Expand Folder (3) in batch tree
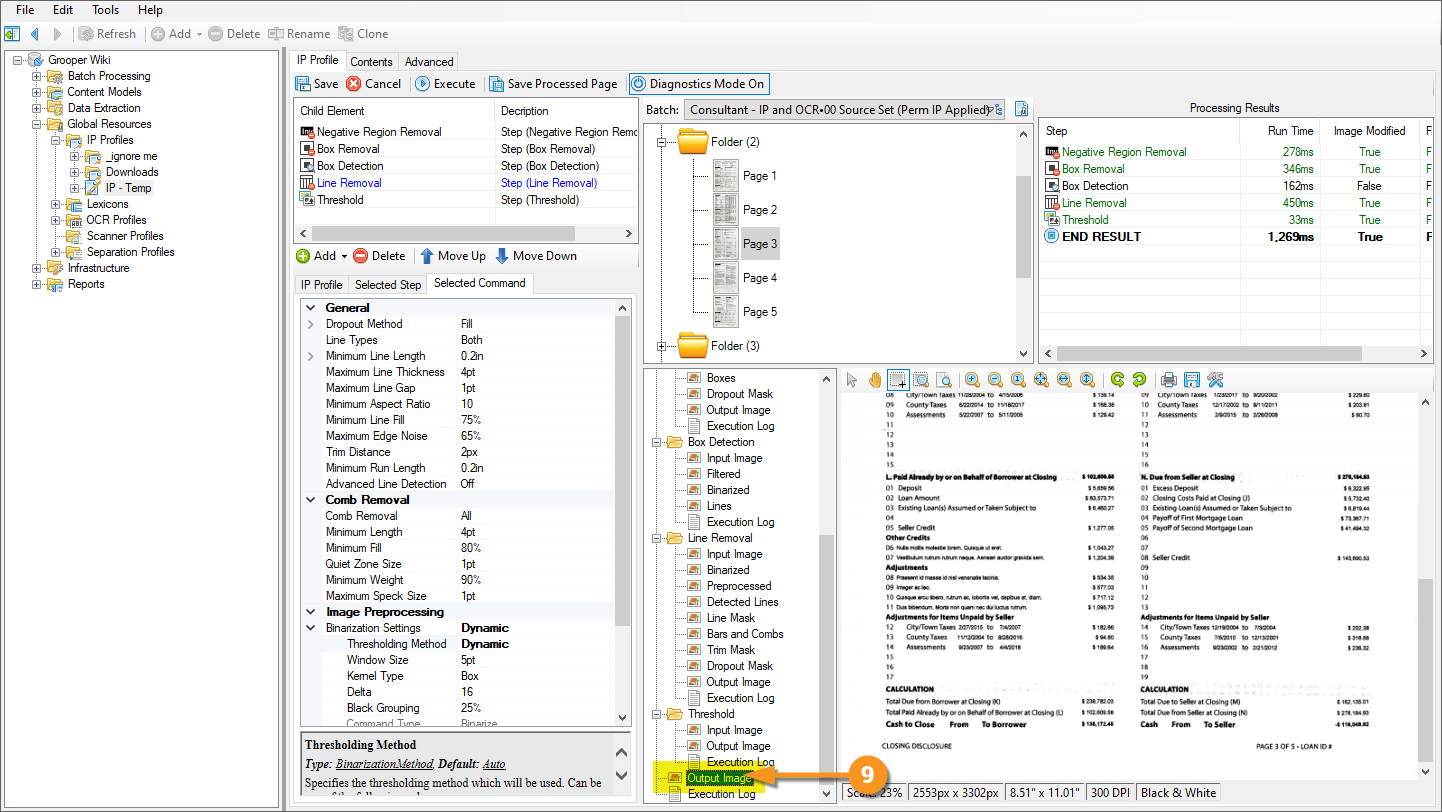 click(x=661, y=346)
